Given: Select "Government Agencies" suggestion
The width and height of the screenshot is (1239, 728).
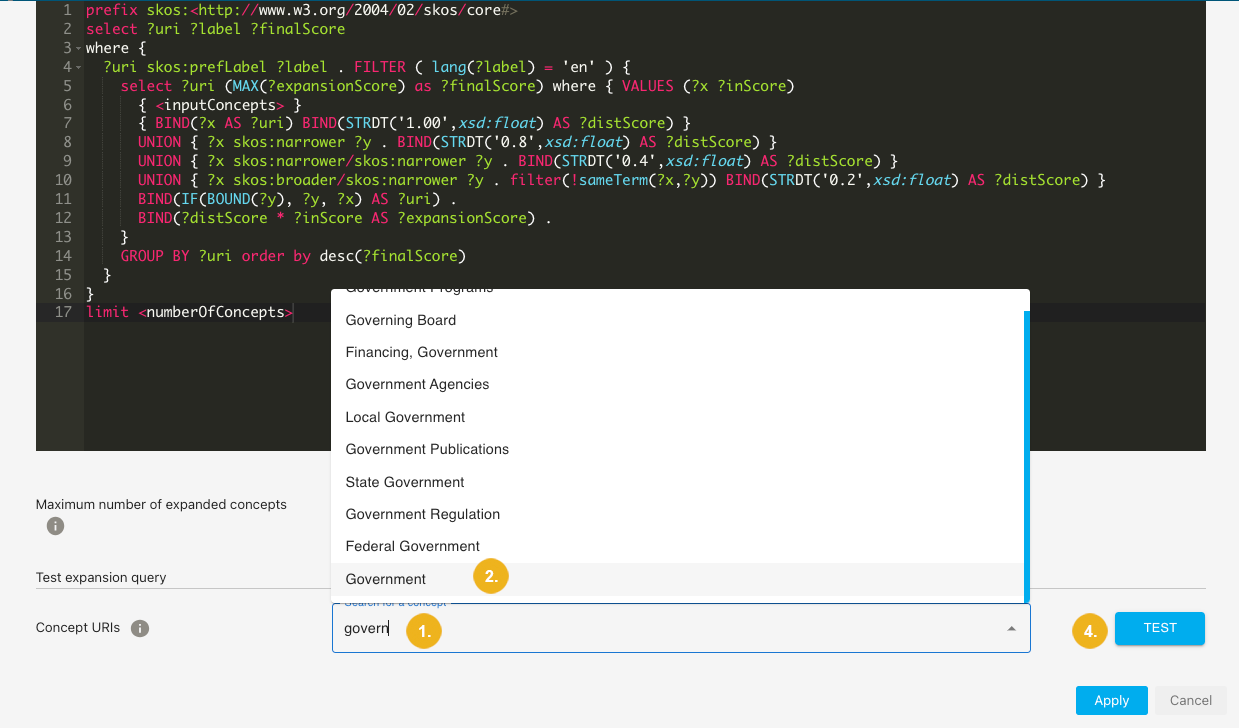Looking at the screenshot, I should coord(417,384).
